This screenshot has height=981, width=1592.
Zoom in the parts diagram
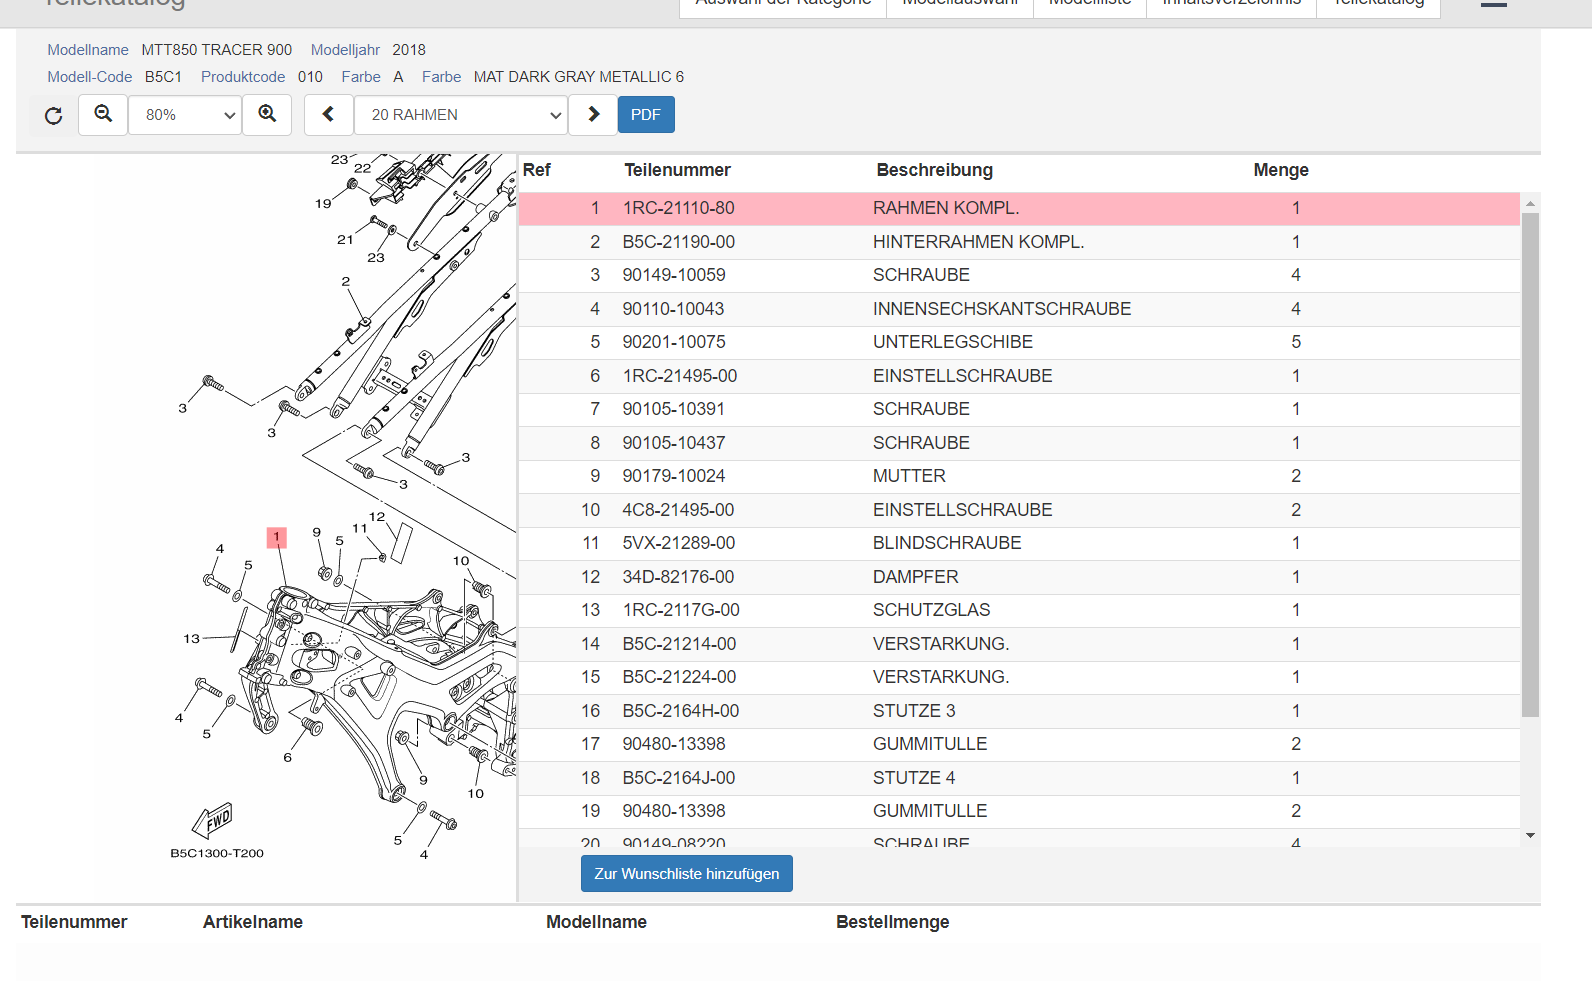(267, 115)
